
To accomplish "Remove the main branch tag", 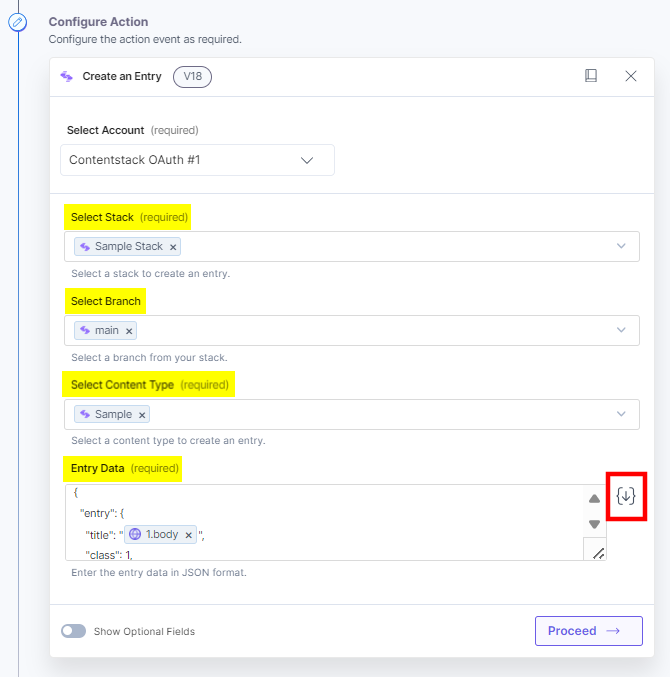I will [130, 331].
